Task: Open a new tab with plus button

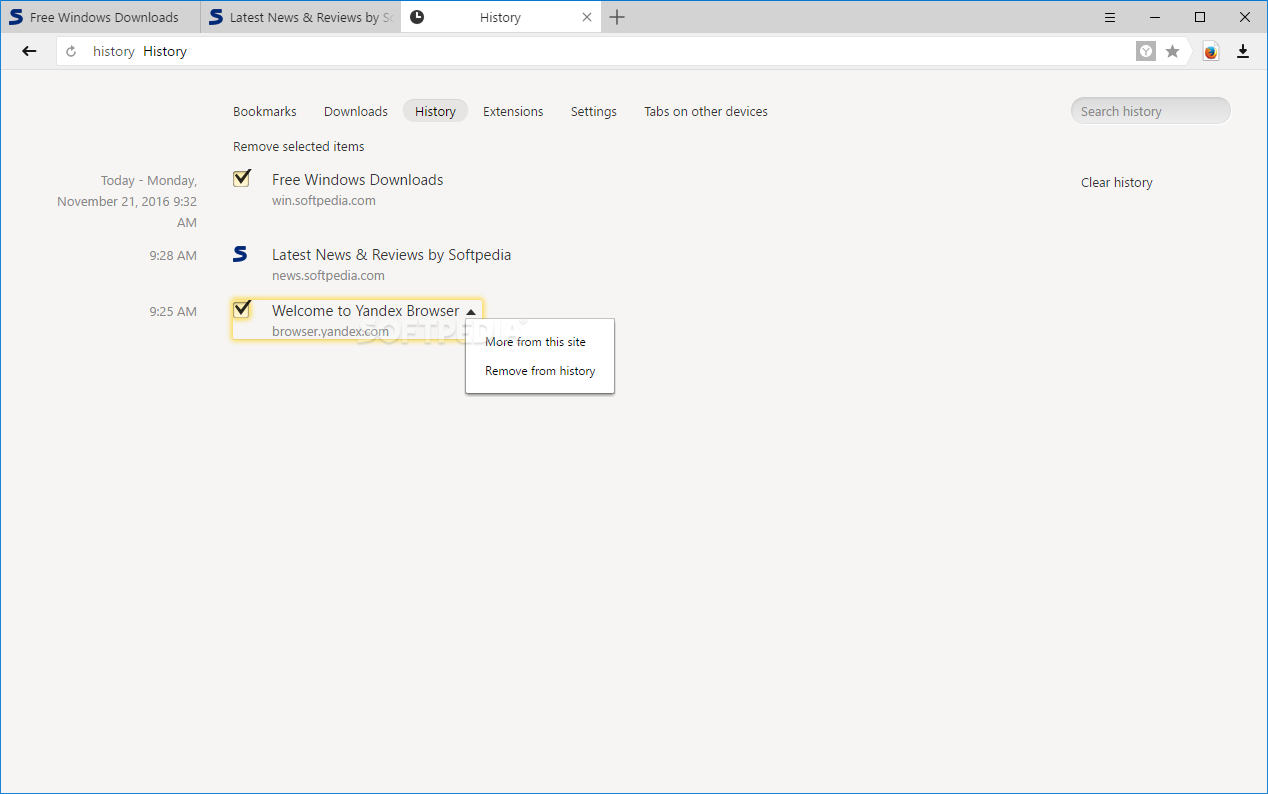Action: click(617, 17)
